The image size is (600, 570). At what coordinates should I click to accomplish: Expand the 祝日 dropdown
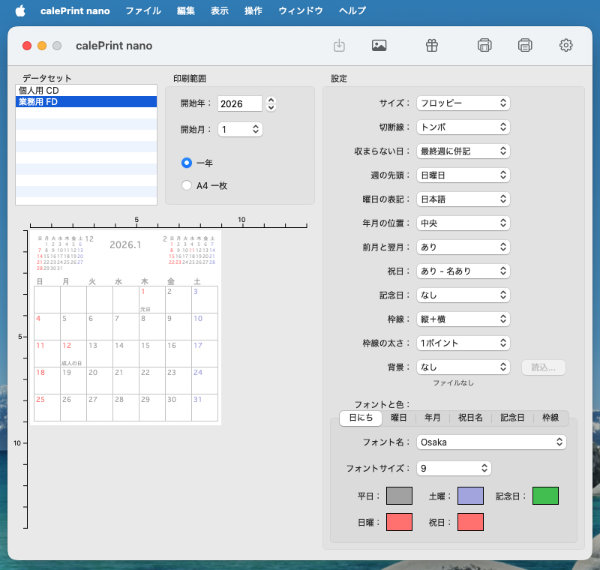tap(462, 271)
